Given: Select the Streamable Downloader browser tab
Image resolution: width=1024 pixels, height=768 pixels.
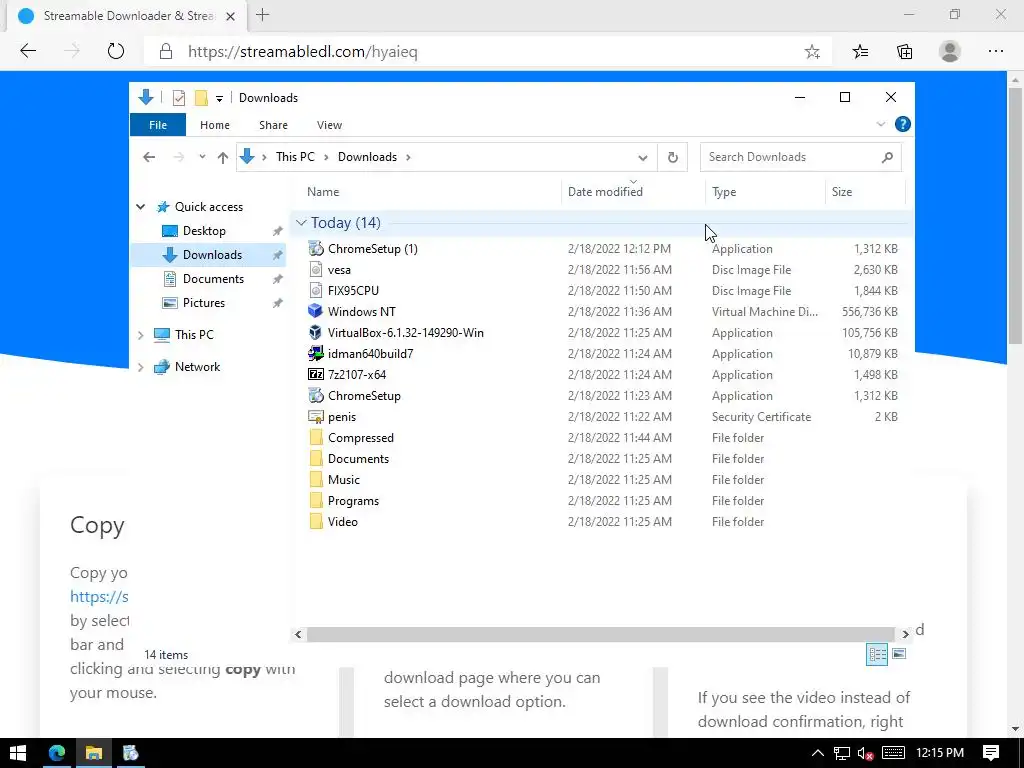Looking at the screenshot, I should (128, 16).
